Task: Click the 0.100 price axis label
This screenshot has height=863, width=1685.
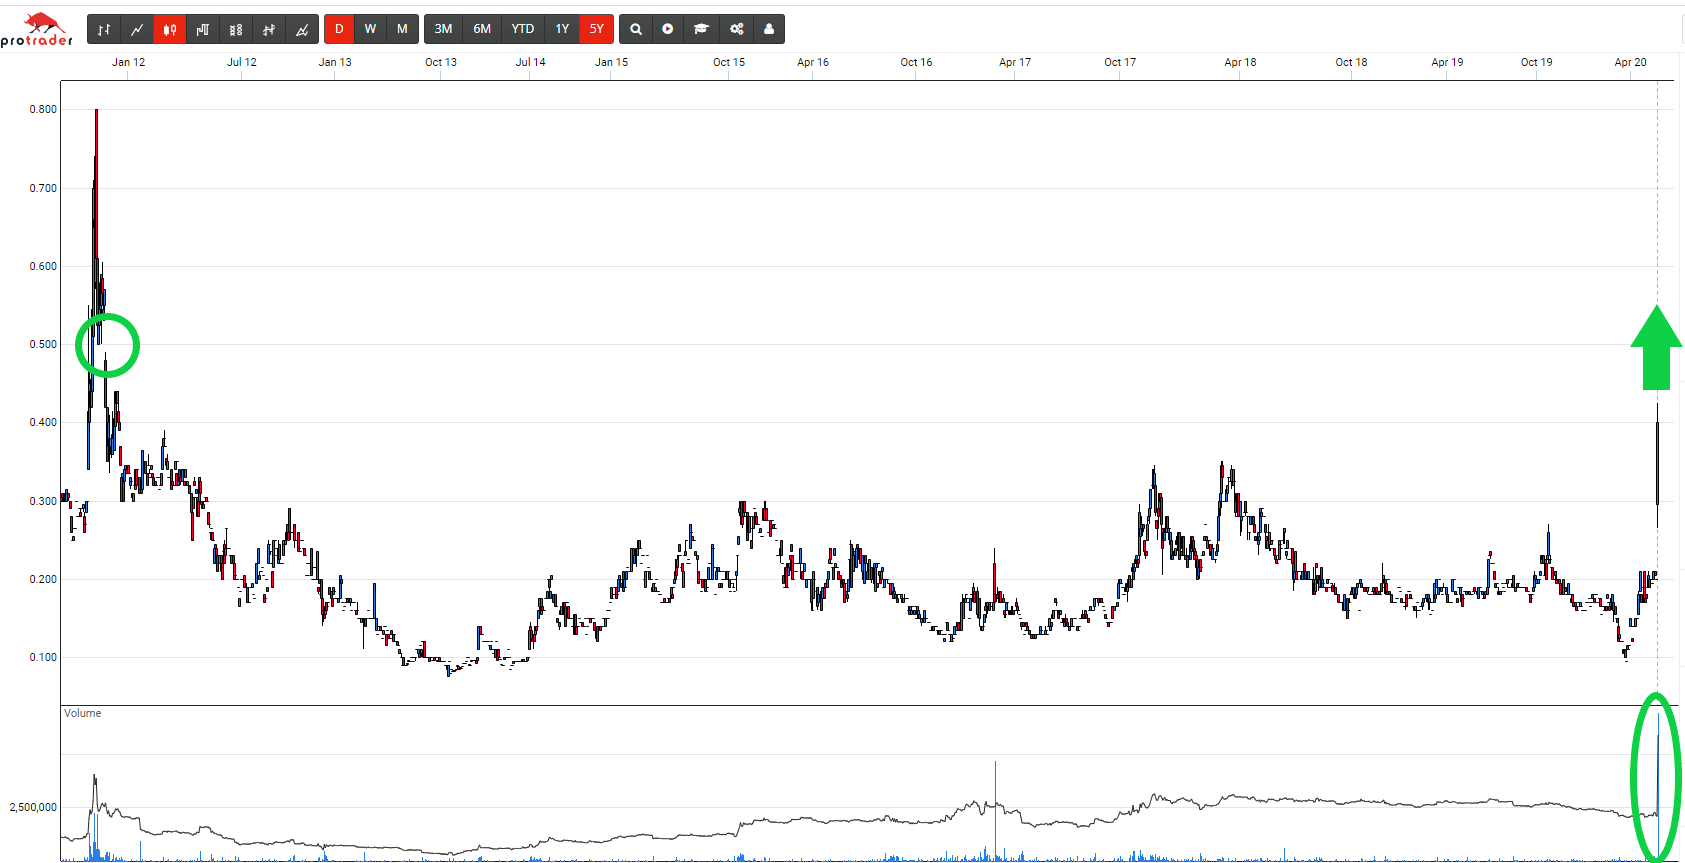Action: (43, 657)
